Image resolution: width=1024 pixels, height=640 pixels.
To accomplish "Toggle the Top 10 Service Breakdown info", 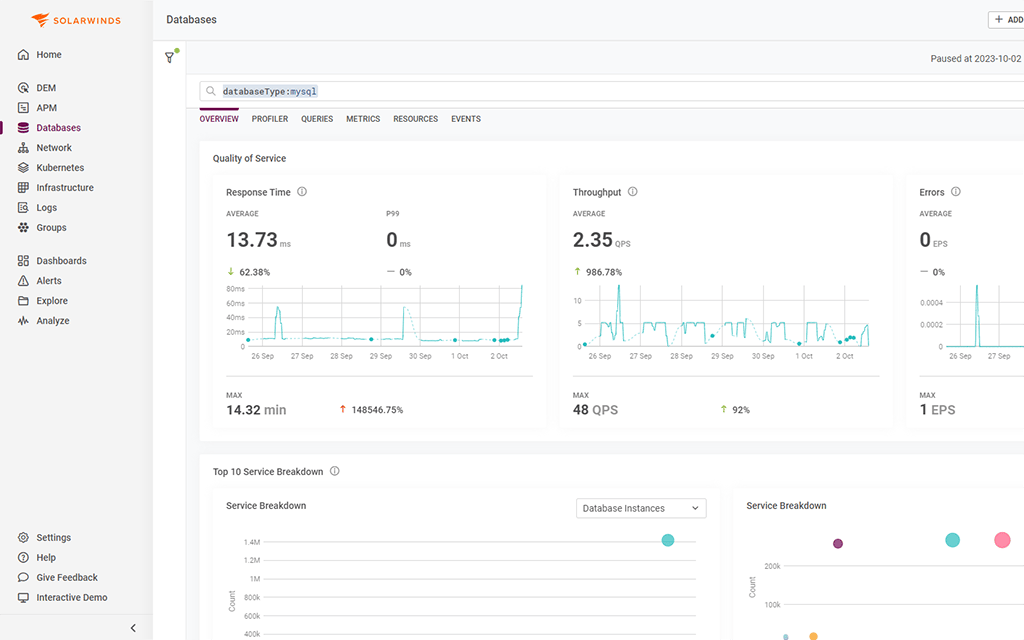I will (335, 470).
